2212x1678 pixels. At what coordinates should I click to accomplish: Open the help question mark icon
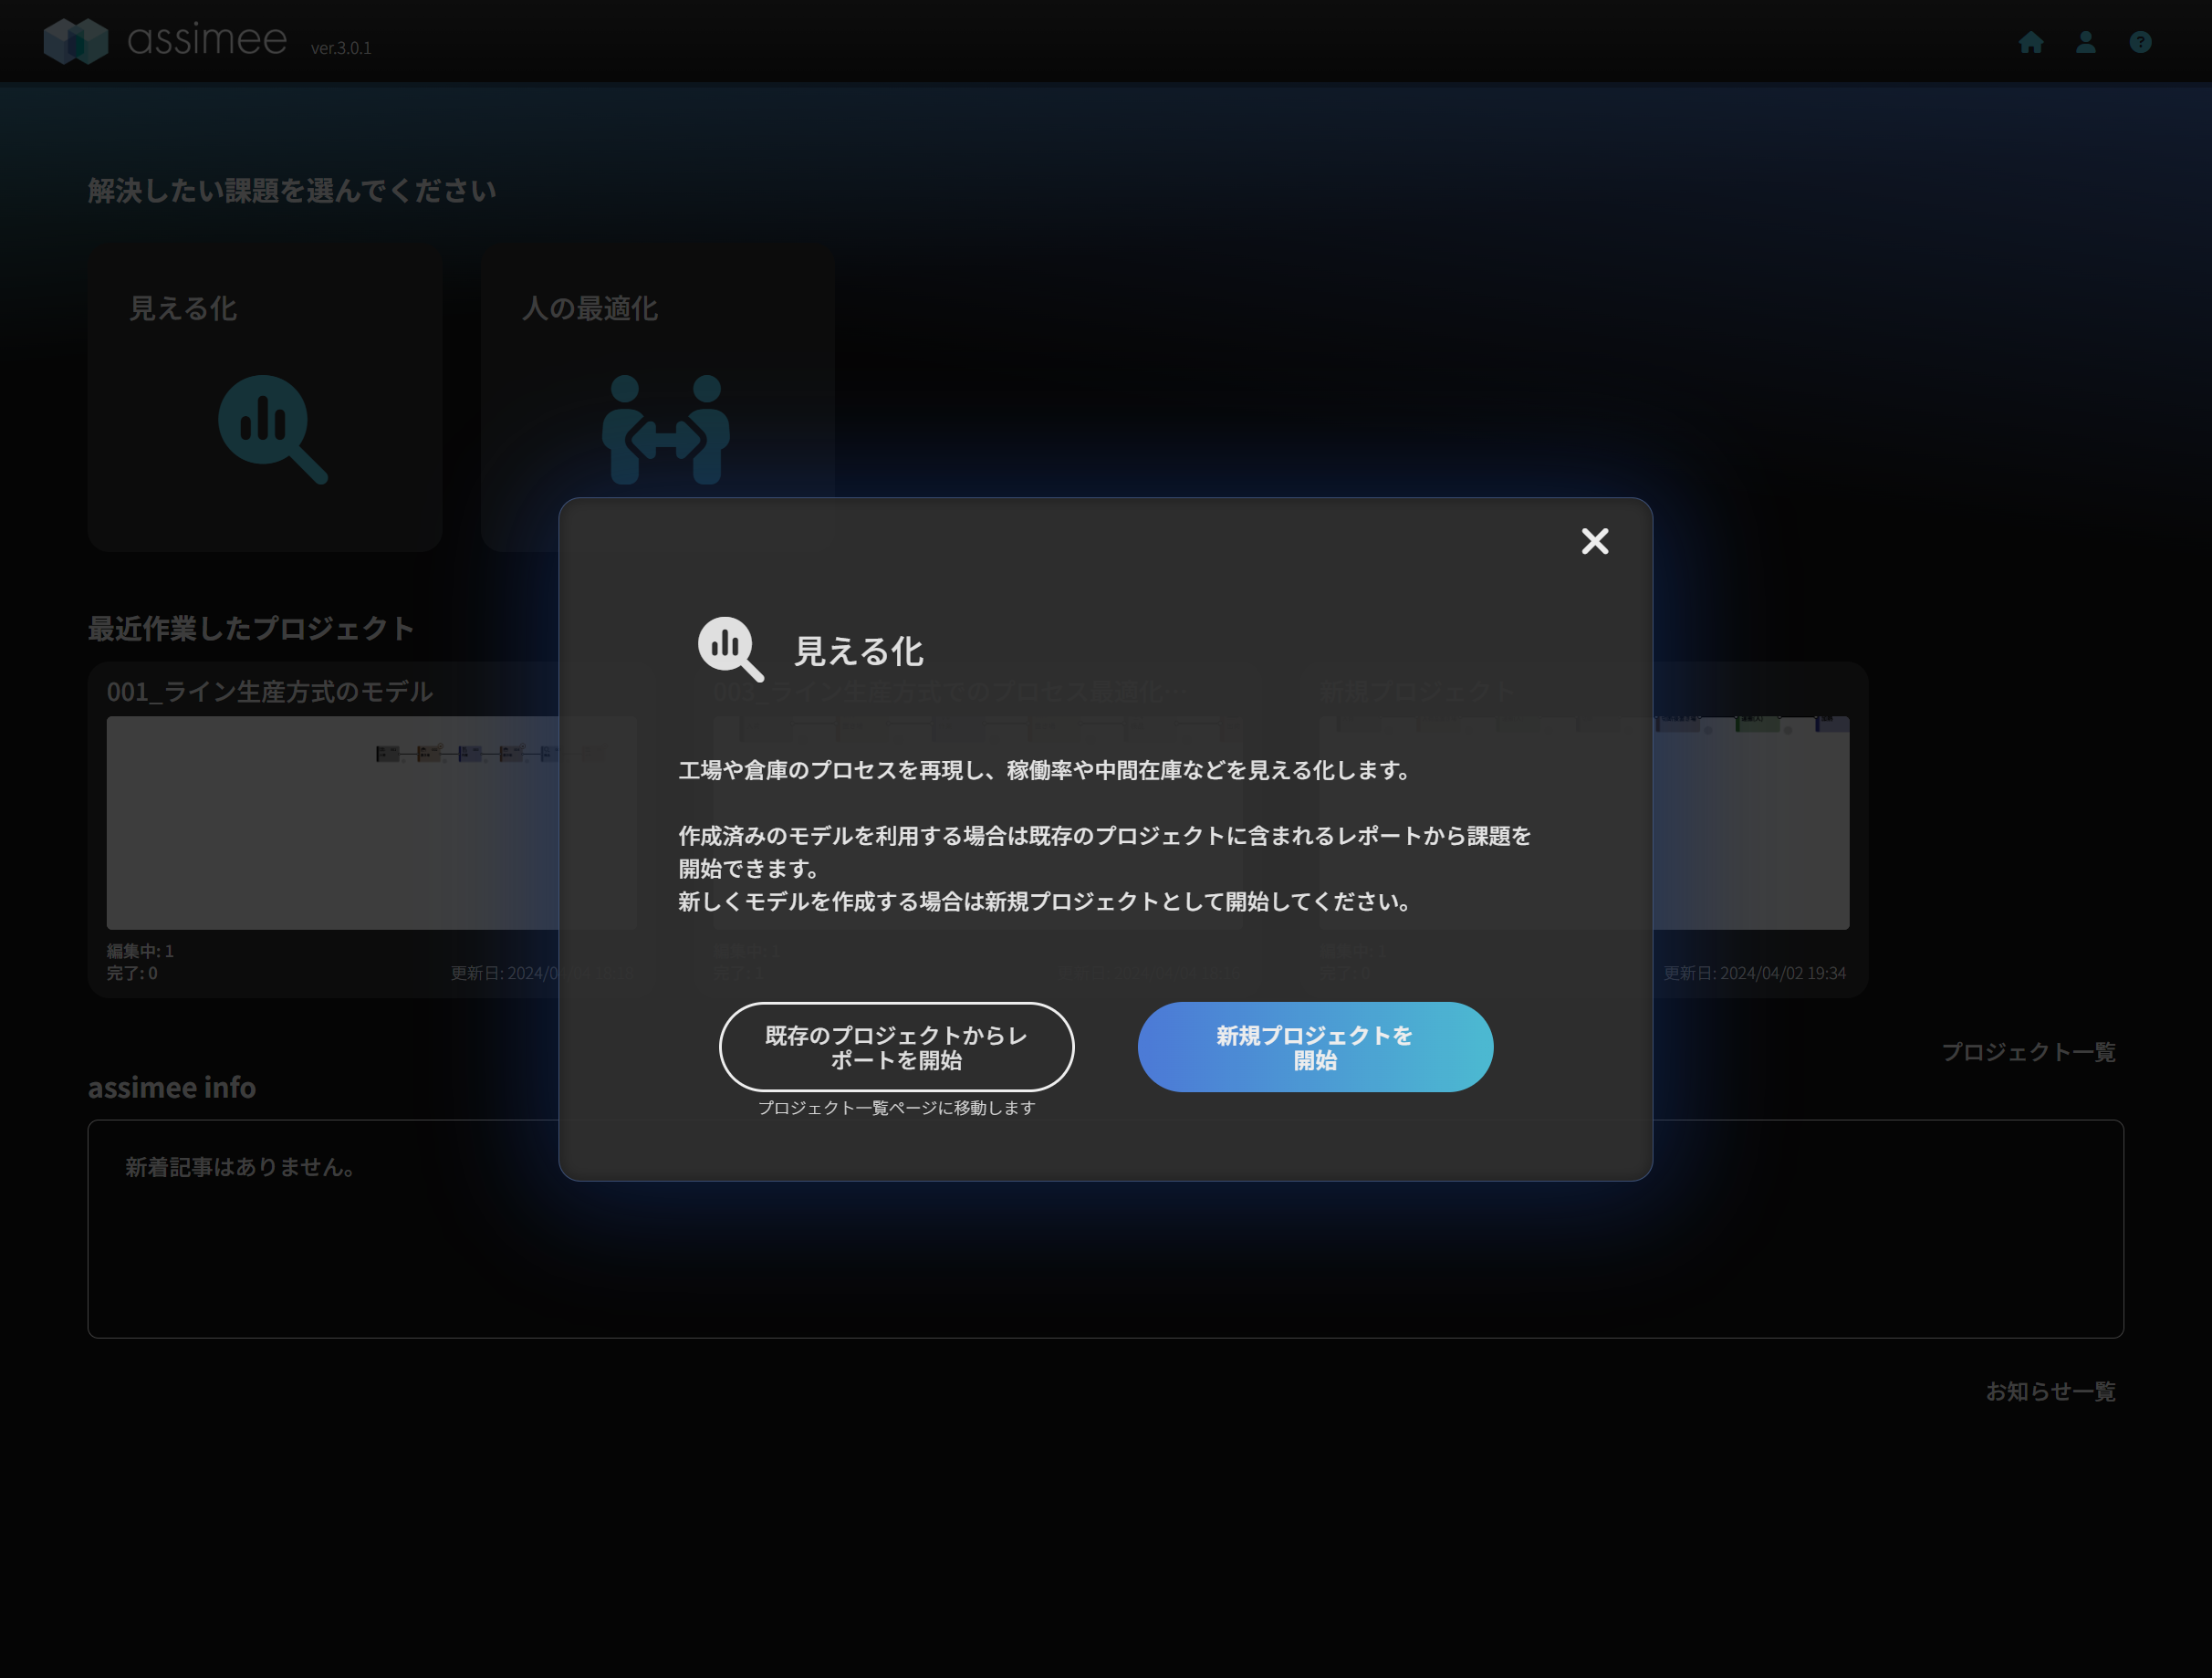(2140, 42)
